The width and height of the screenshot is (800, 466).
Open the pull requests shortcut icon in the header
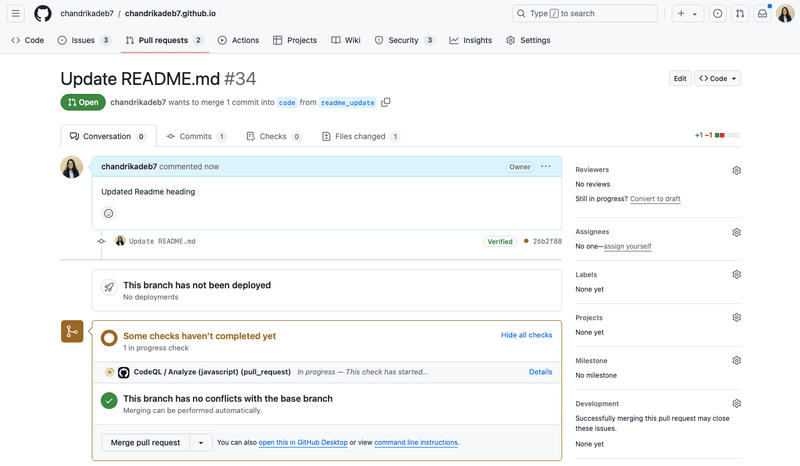740,13
